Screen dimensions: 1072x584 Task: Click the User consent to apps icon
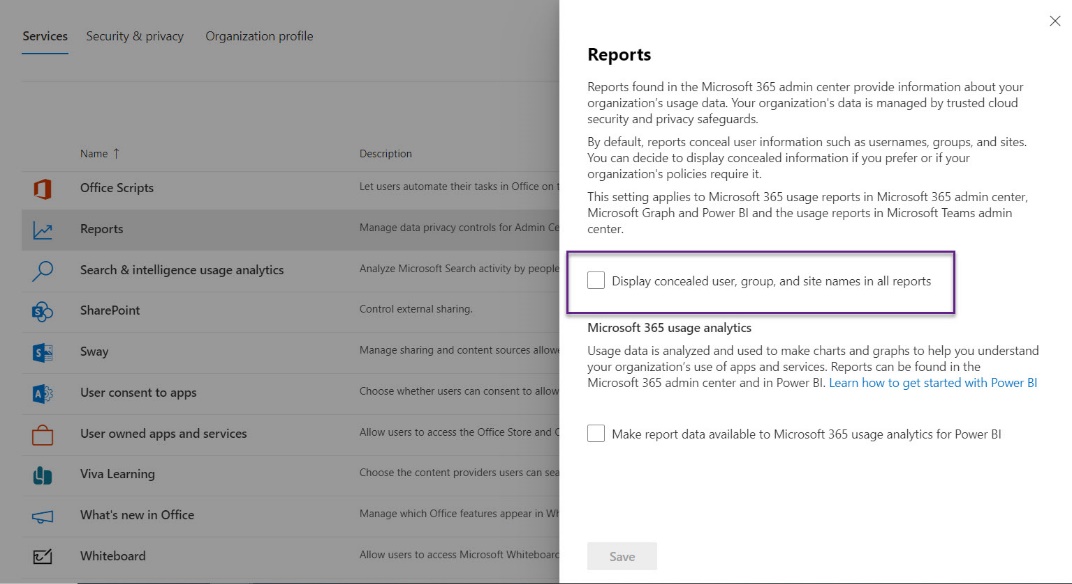pos(41,393)
